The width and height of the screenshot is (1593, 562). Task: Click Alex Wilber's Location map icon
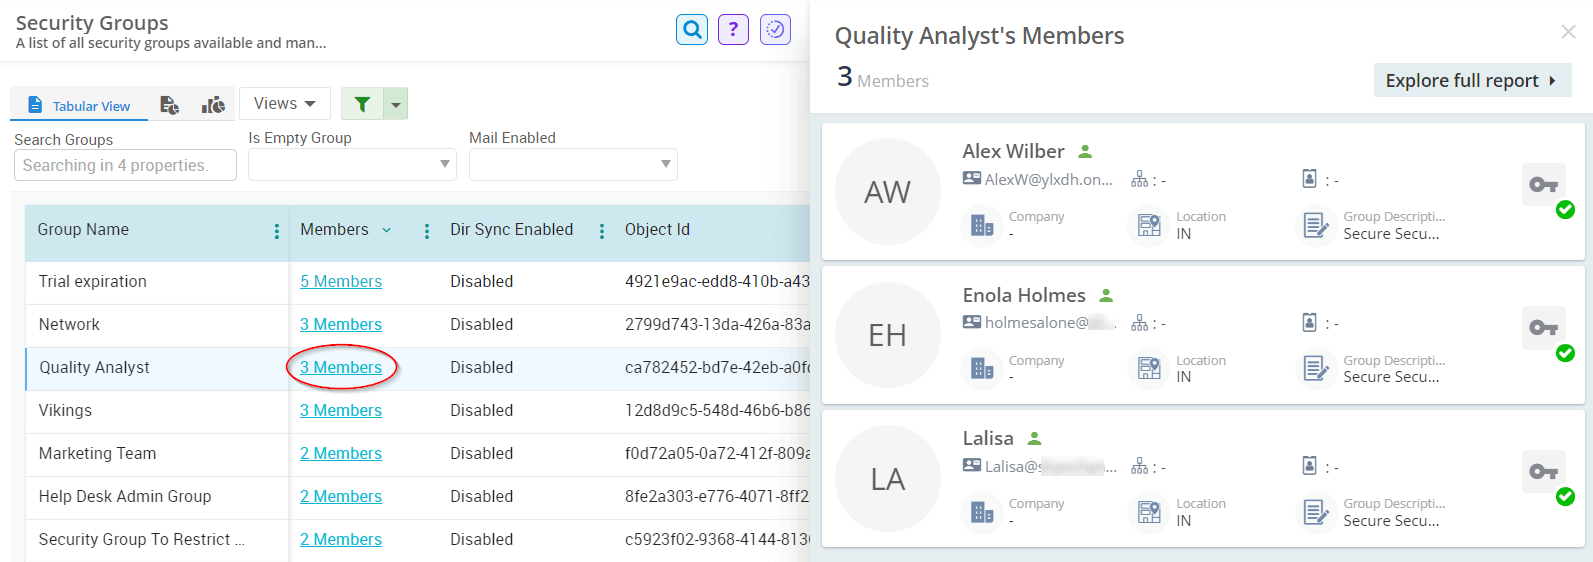point(1149,226)
